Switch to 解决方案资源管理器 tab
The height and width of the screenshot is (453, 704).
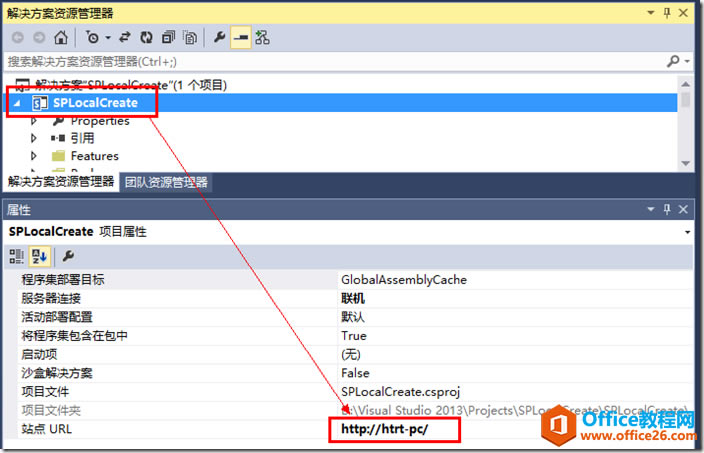click(61, 182)
